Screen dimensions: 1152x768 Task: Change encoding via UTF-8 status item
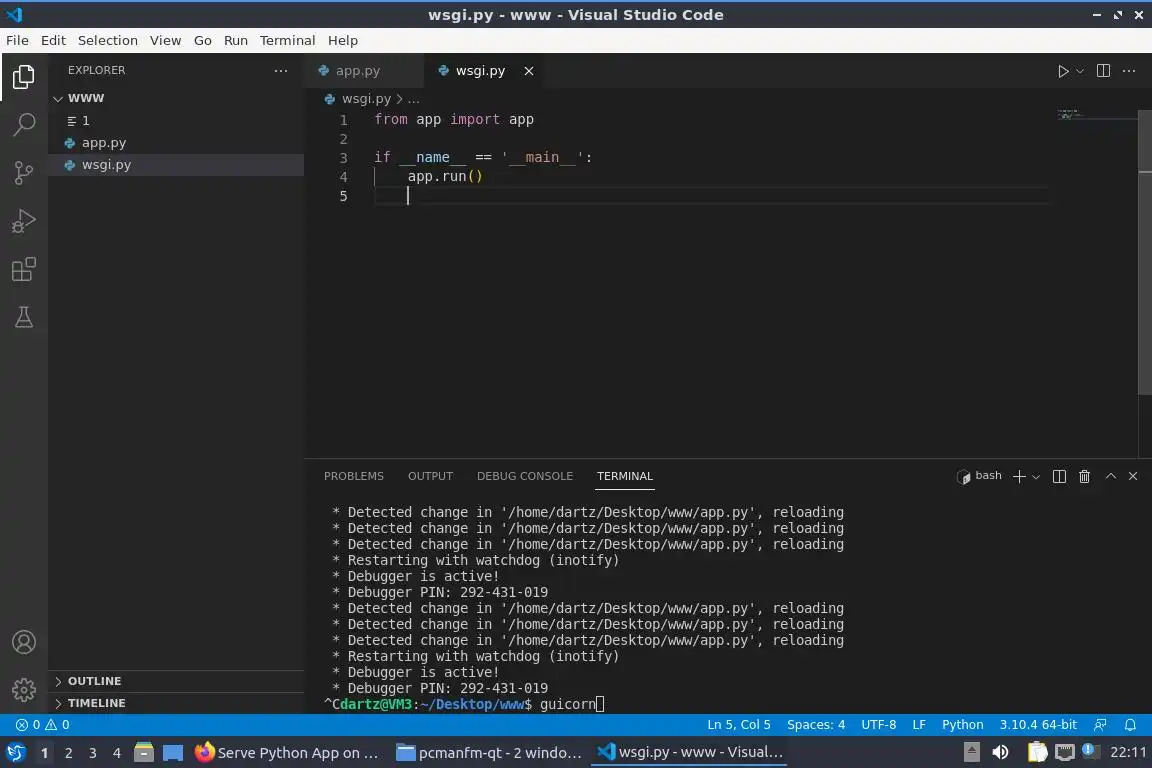click(878, 725)
